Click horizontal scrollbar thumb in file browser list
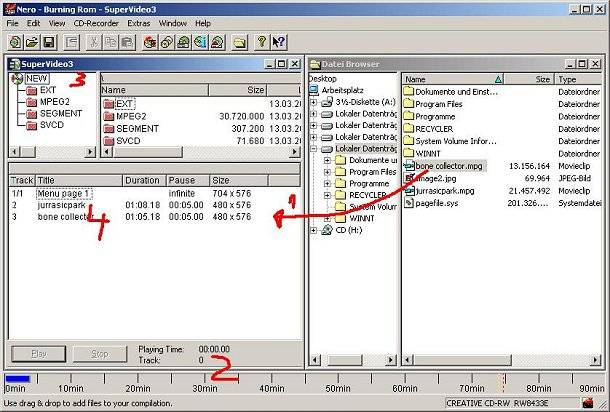 pyautogui.click(x=462, y=360)
